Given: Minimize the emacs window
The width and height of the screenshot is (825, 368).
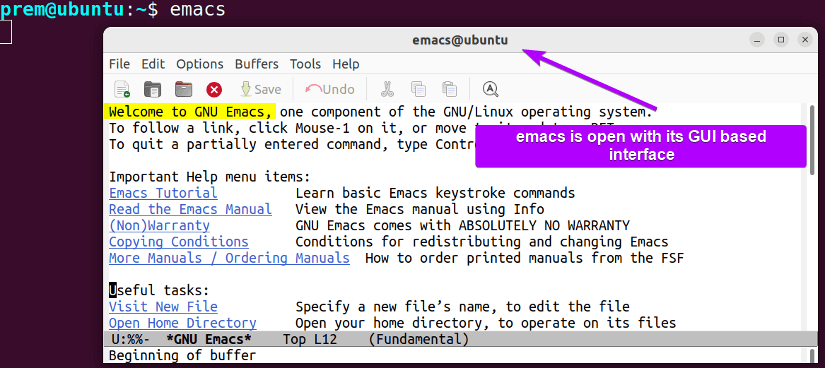Looking at the screenshot, I should 757,40.
